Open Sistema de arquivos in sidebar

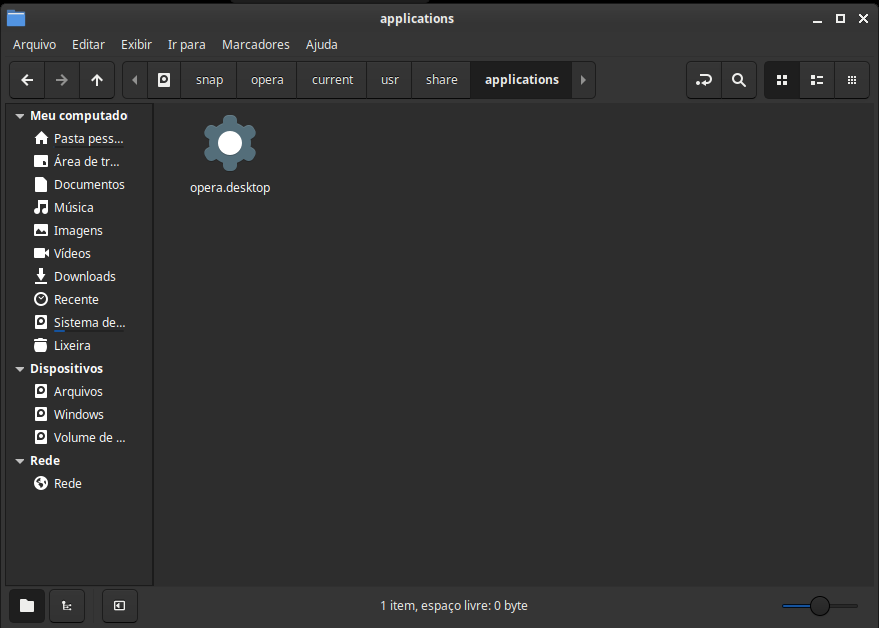coord(79,322)
